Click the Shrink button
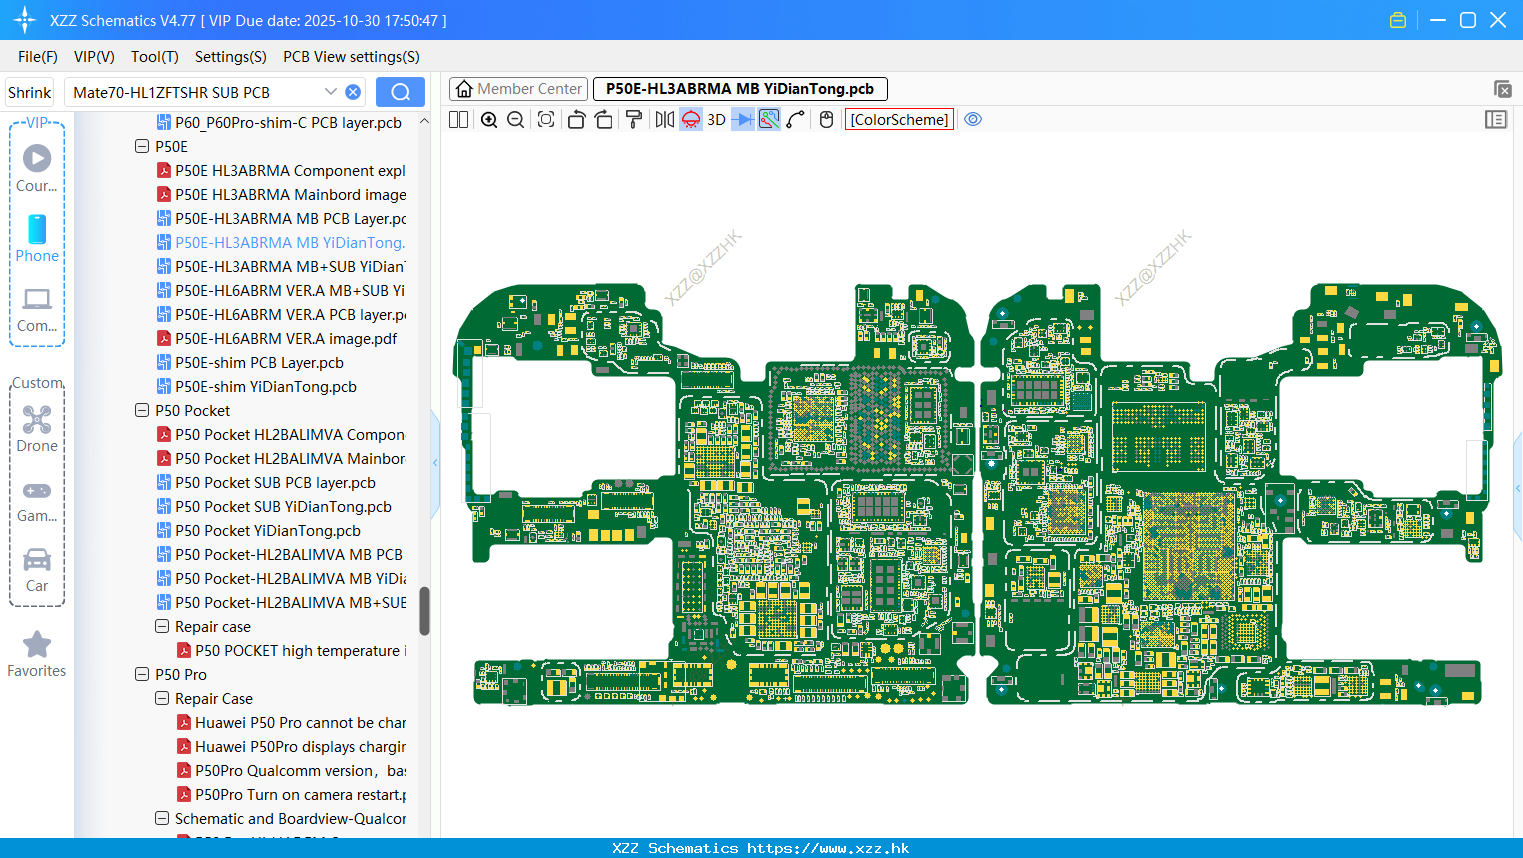This screenshot has width=1523, height=858. pos(29,92)
